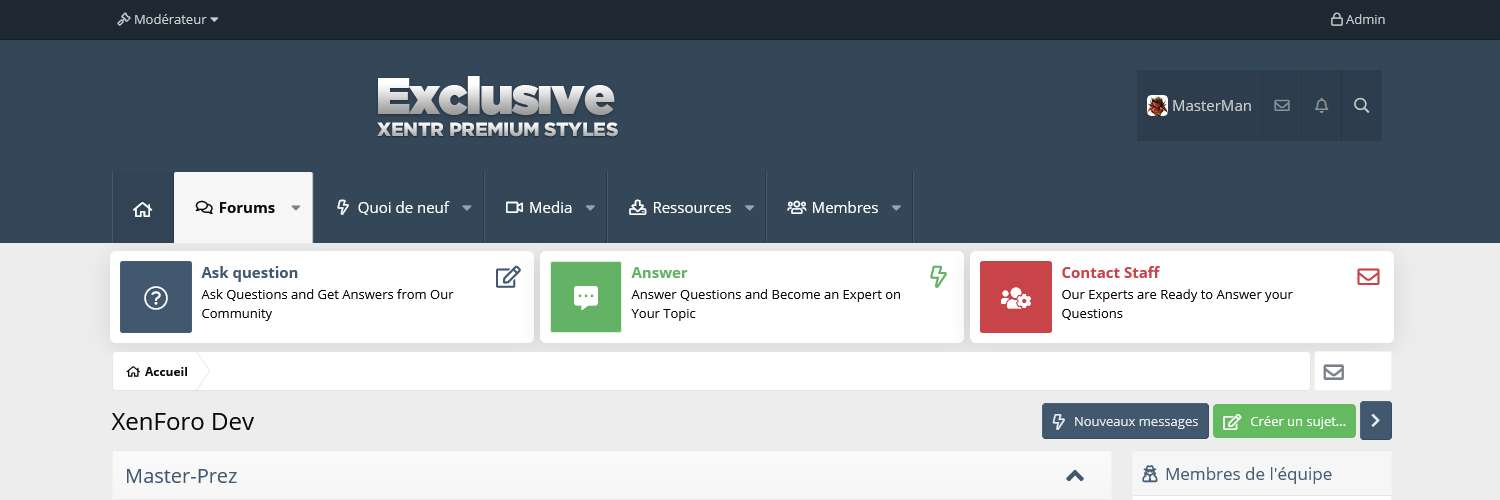This screenshot has height=500, width=1500.
Task: Click the red Contact Staff icon tile
Action: [x=1015, y=297]
